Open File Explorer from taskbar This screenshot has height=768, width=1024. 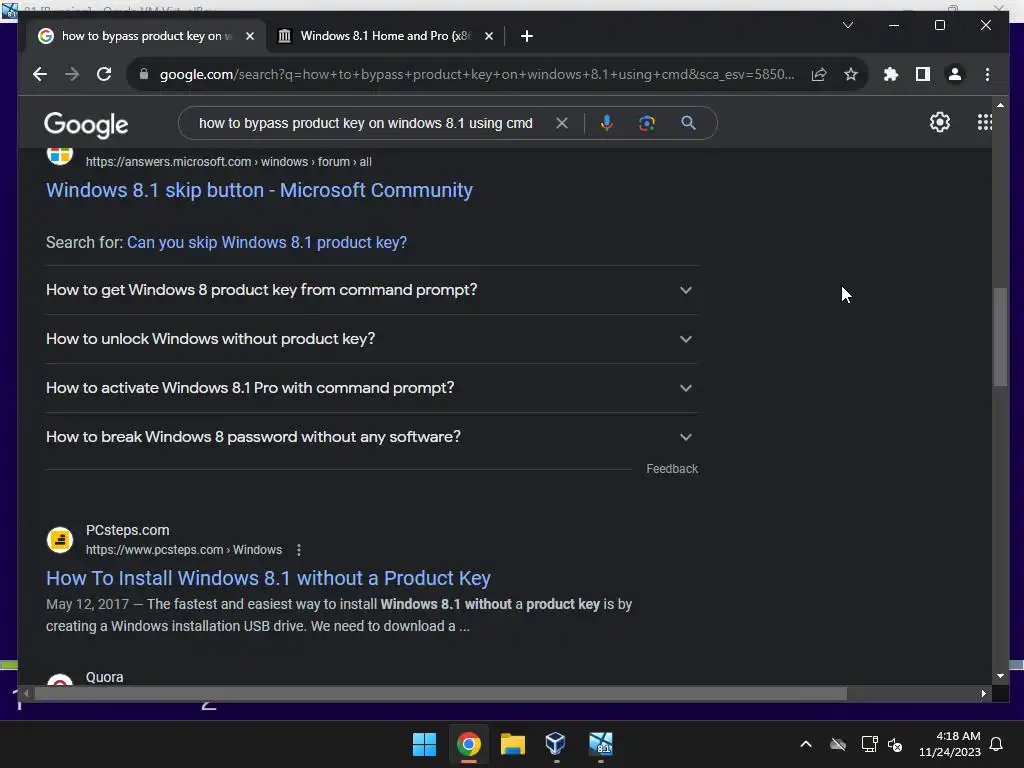click(x=513, y=744)
